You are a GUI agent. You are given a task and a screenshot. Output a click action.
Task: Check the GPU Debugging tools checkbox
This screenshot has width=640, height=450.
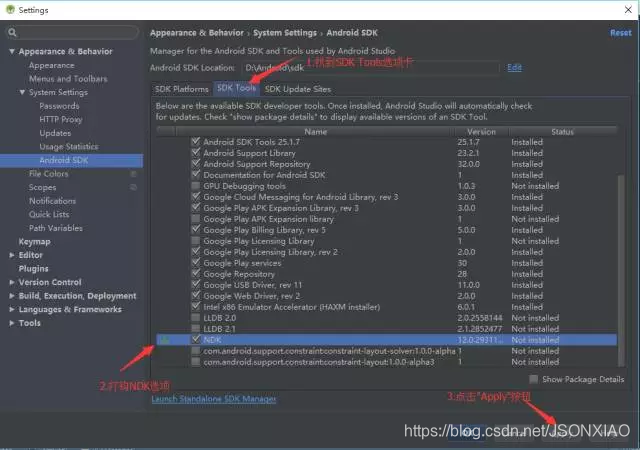click(x=196, y=186)
